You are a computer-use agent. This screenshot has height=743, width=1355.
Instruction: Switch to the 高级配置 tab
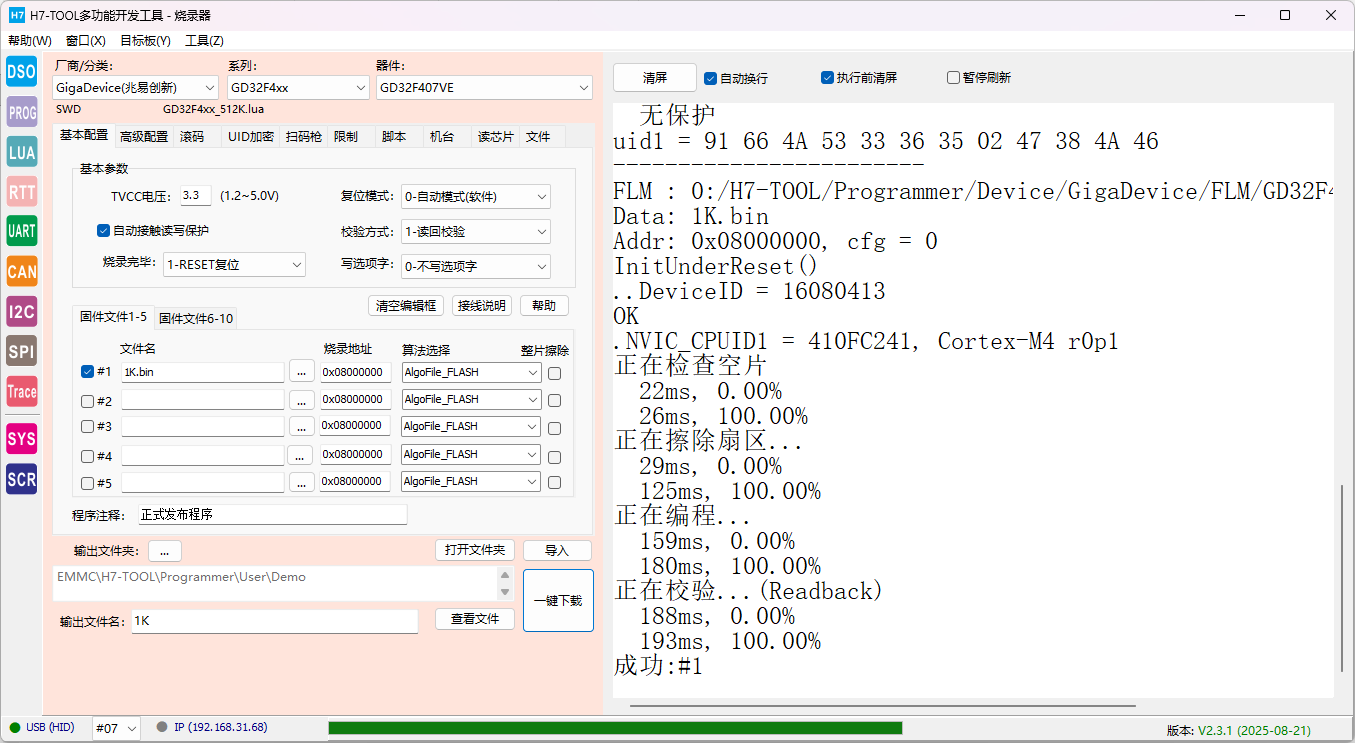tap(144, 137)
